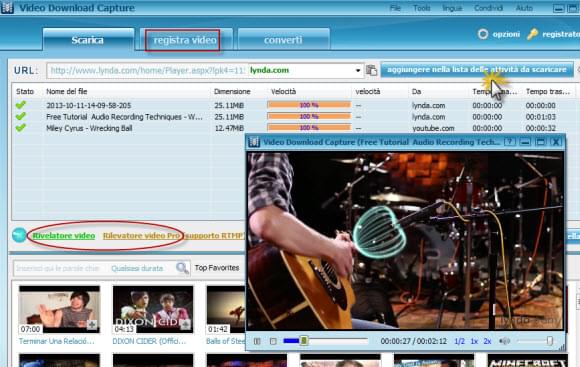The height and width of the screenshot is (367, 580).
Task: Open the lingua menu
Action: [x=452, y=8]
